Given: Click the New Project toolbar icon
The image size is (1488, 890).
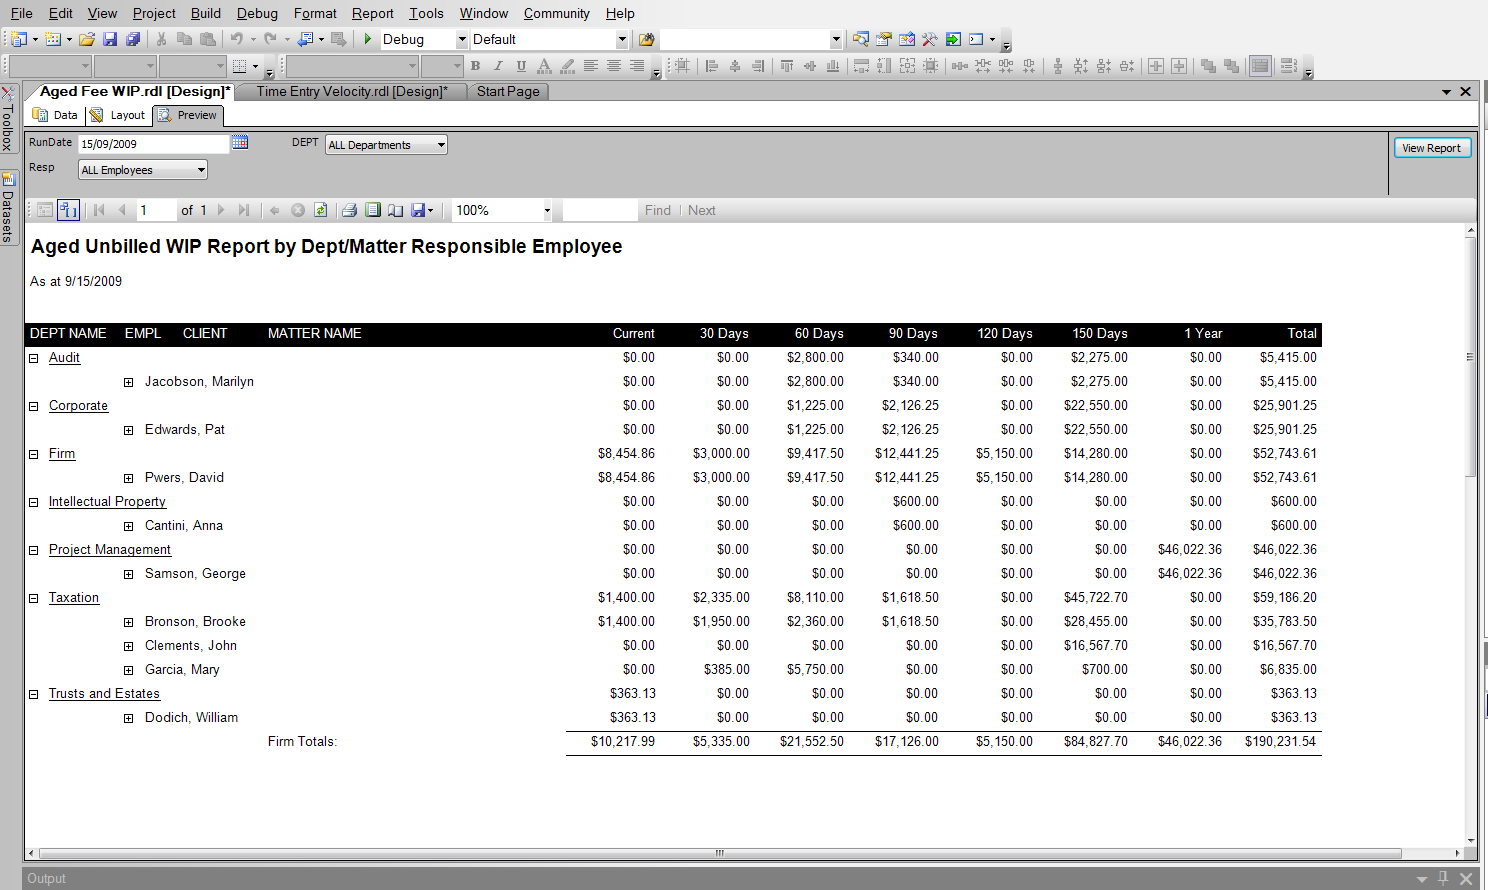Looking at the screenshot, I should 18,39.
